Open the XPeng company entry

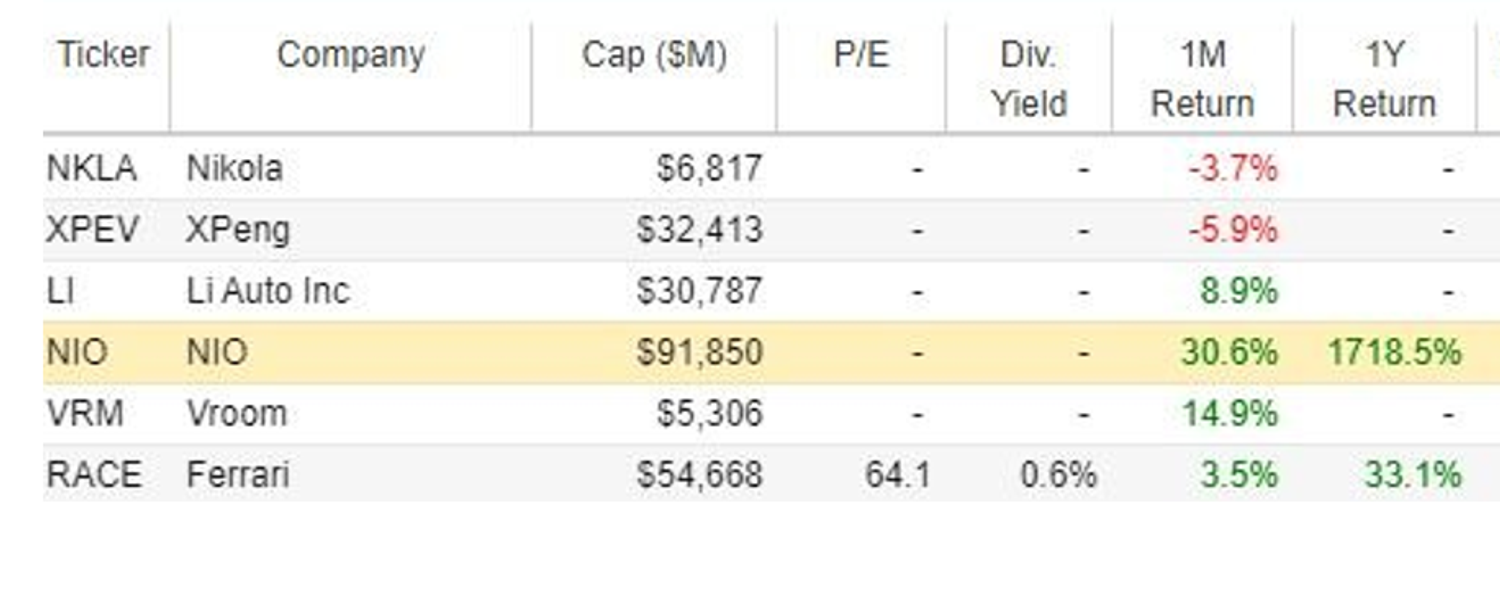point(238,230)
